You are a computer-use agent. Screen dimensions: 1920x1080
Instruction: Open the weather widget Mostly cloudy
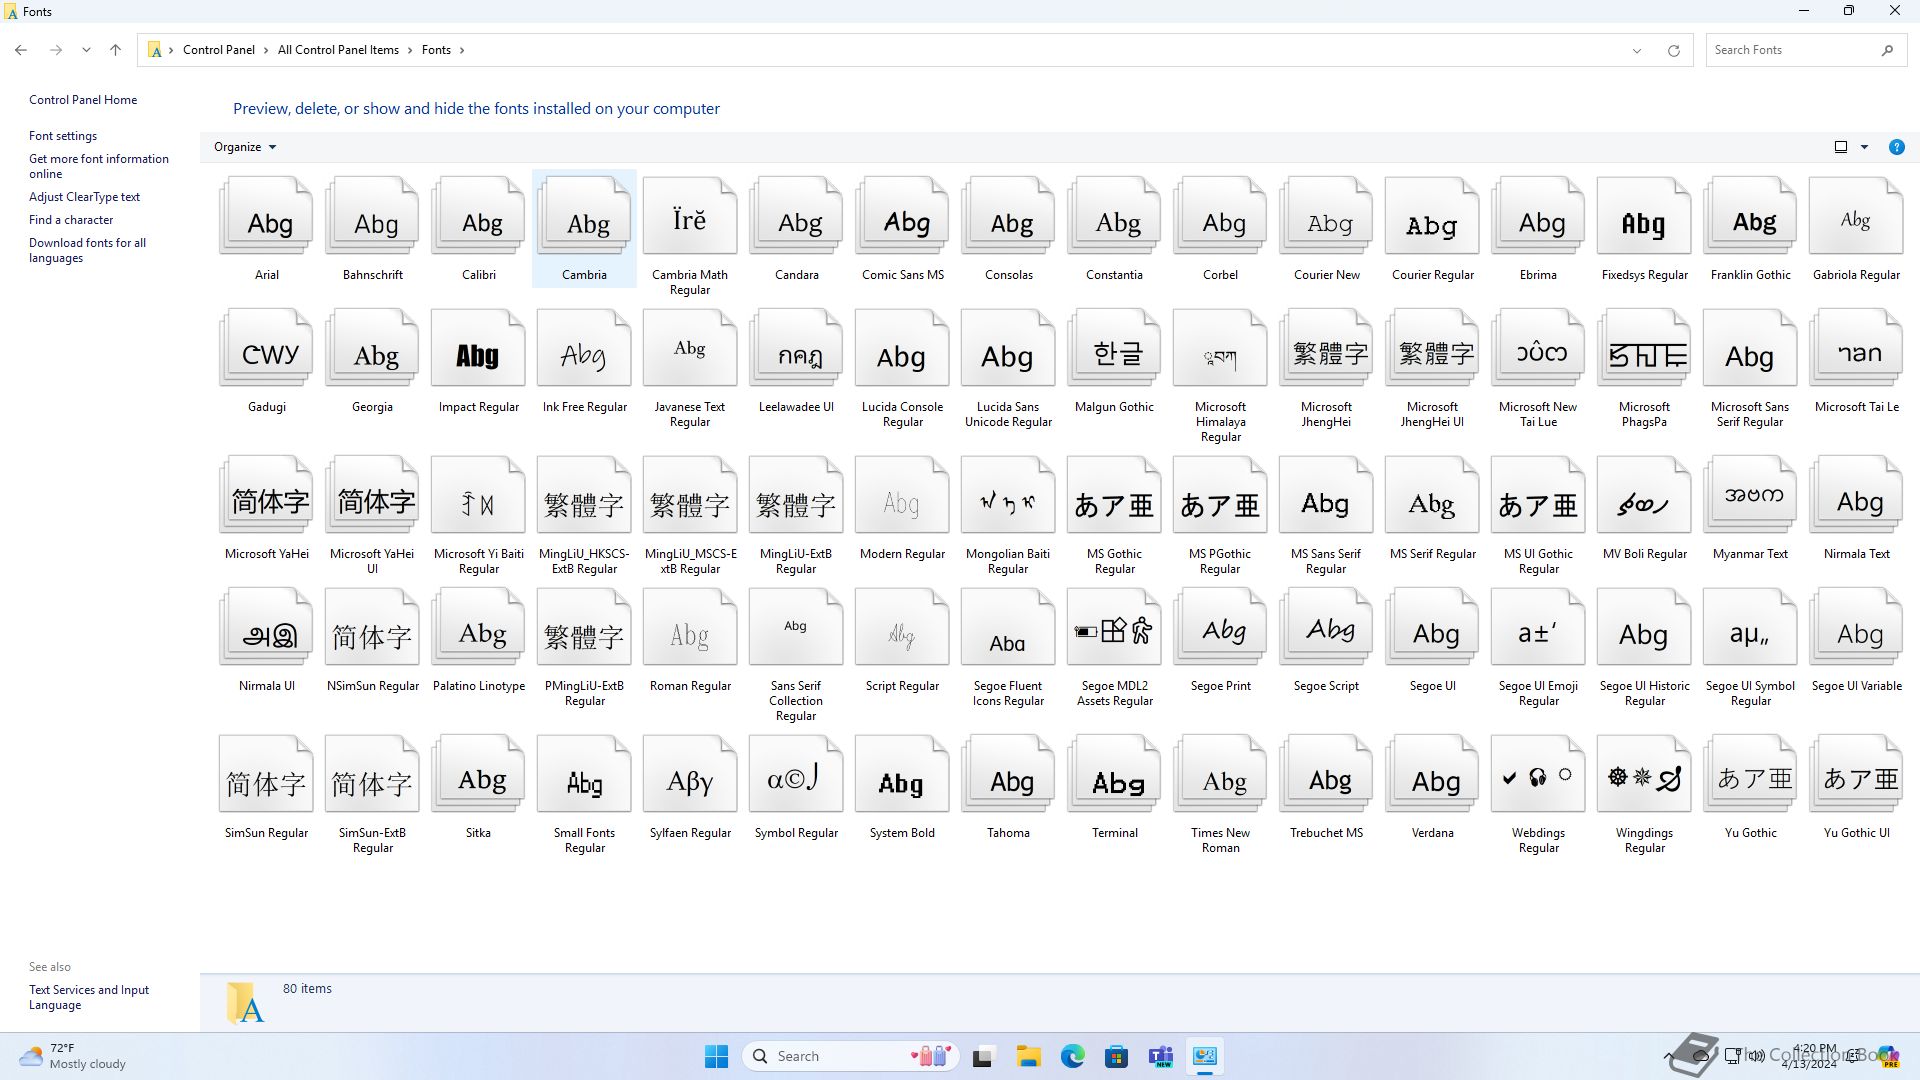click(x=72, y=1056)
